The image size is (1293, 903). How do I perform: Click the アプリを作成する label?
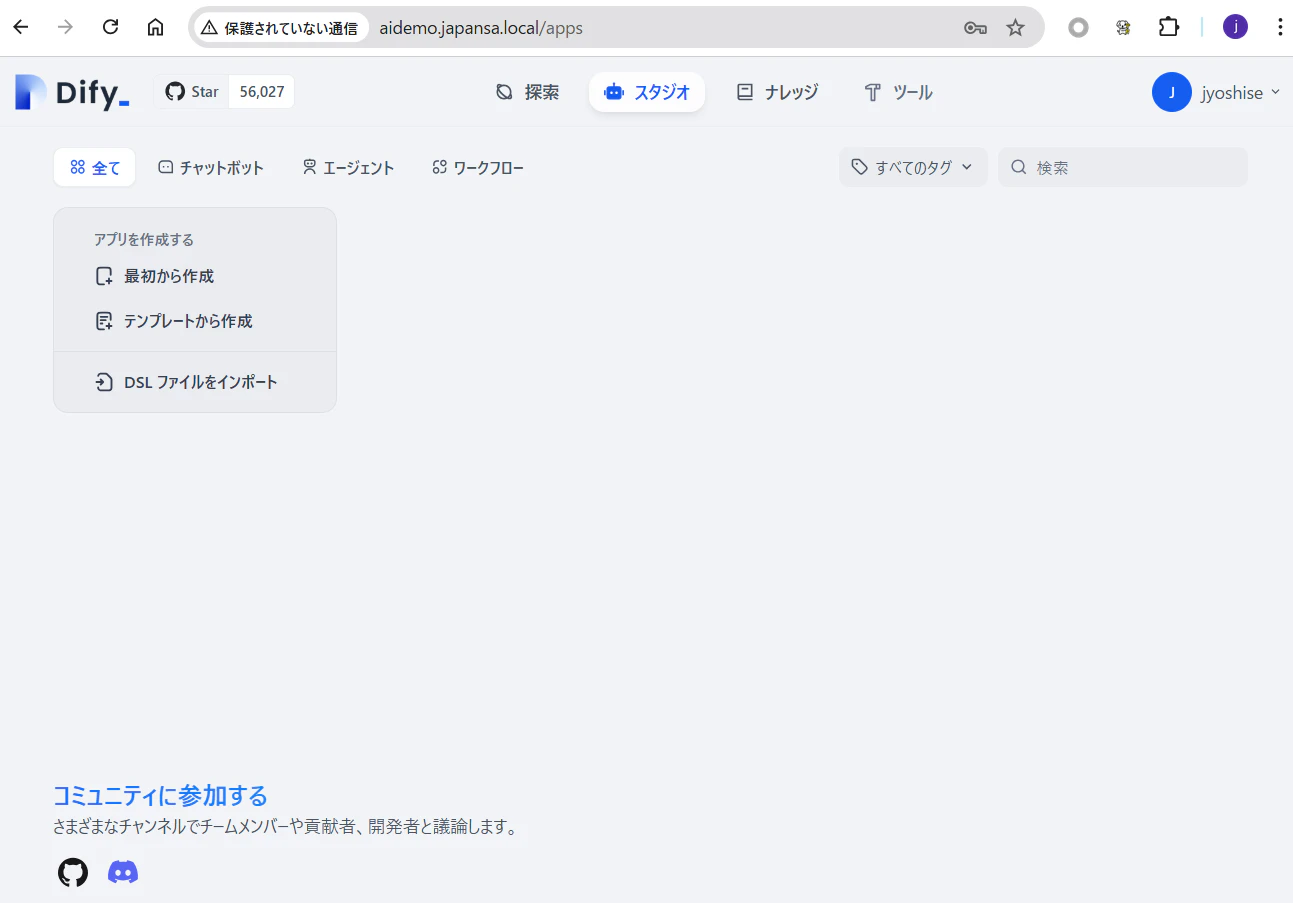pos(144,240)
